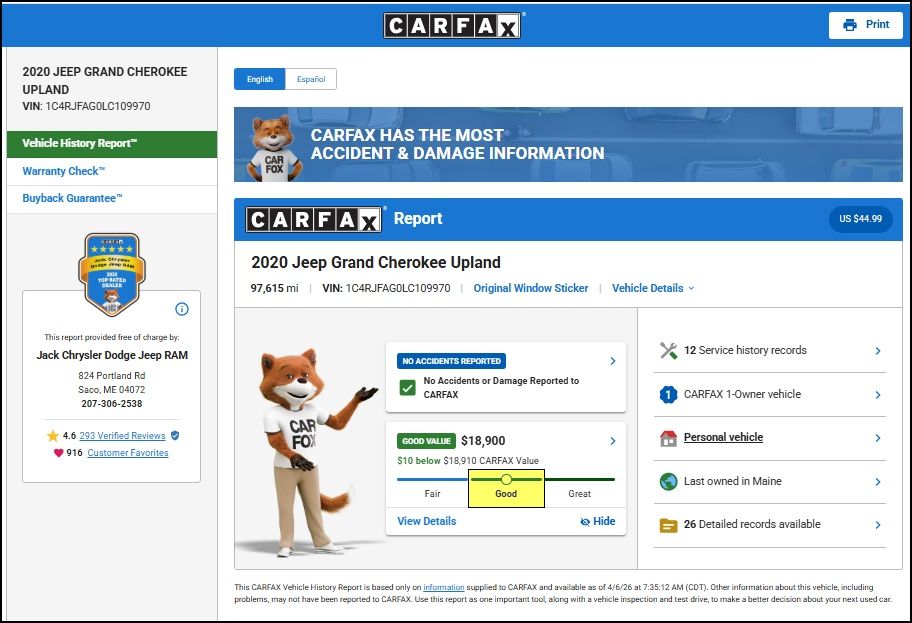Click the CARFAX 1-Owner badge icon
This screenshot has width=912, height=623.
coord(669,395)
